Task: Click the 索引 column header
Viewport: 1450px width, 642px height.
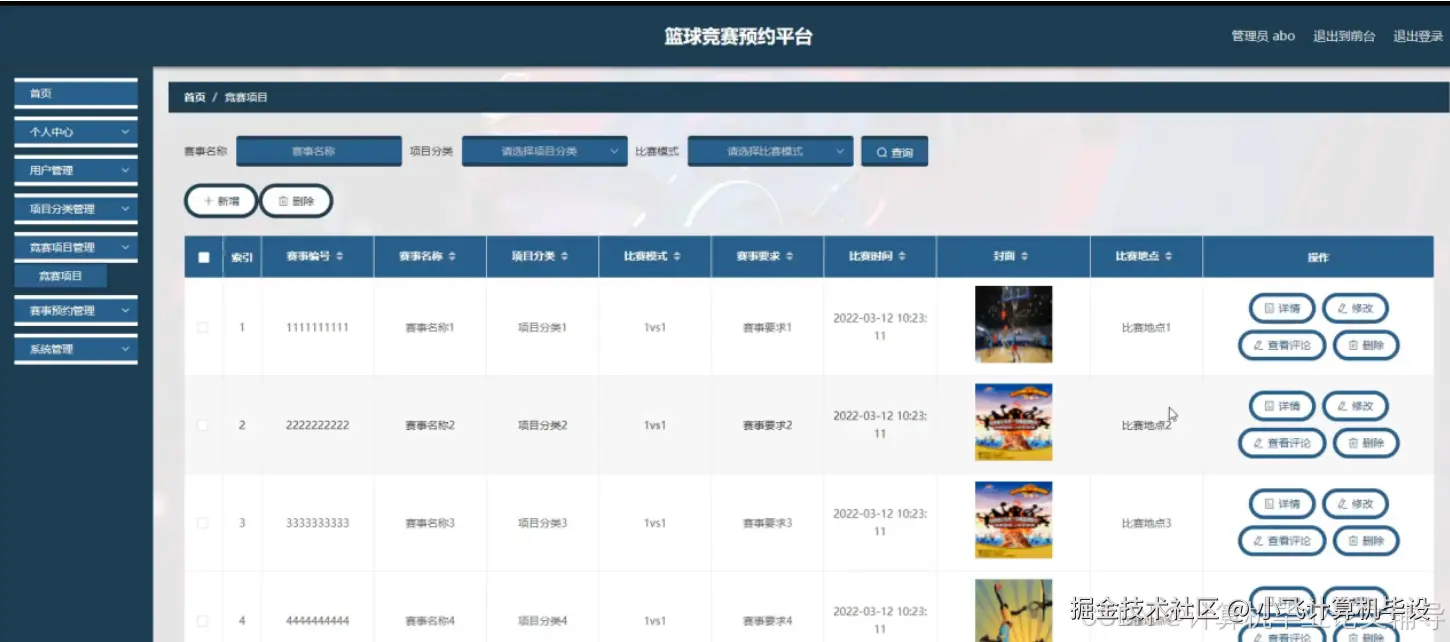Action: [242, 257]
